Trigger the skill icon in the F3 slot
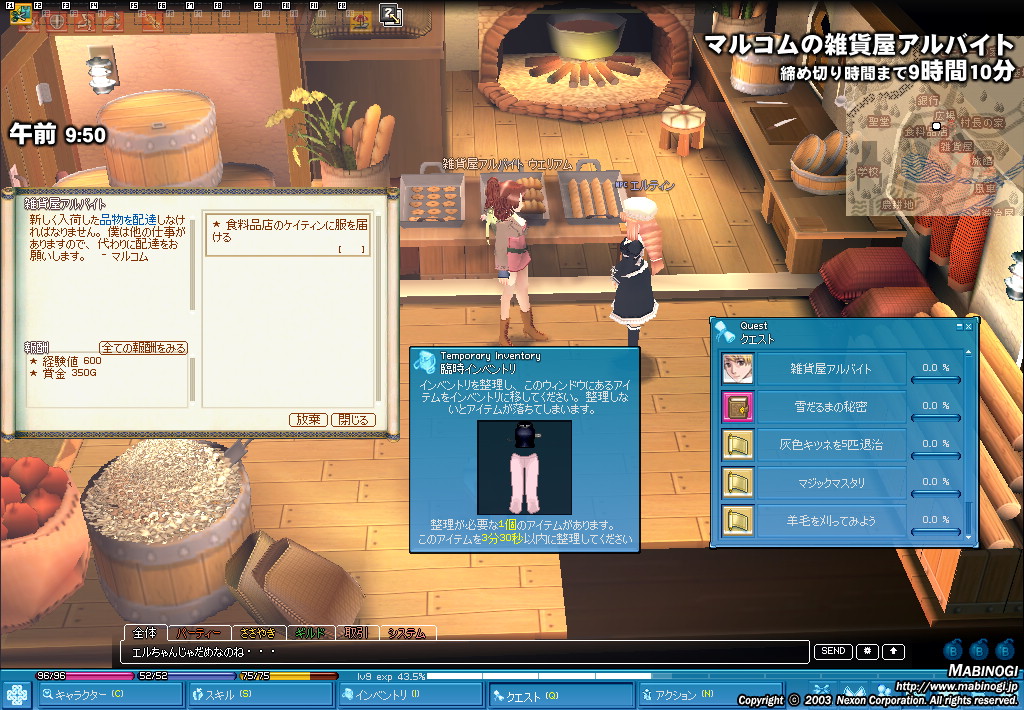The image size is (1024, 710). point(85,21)
